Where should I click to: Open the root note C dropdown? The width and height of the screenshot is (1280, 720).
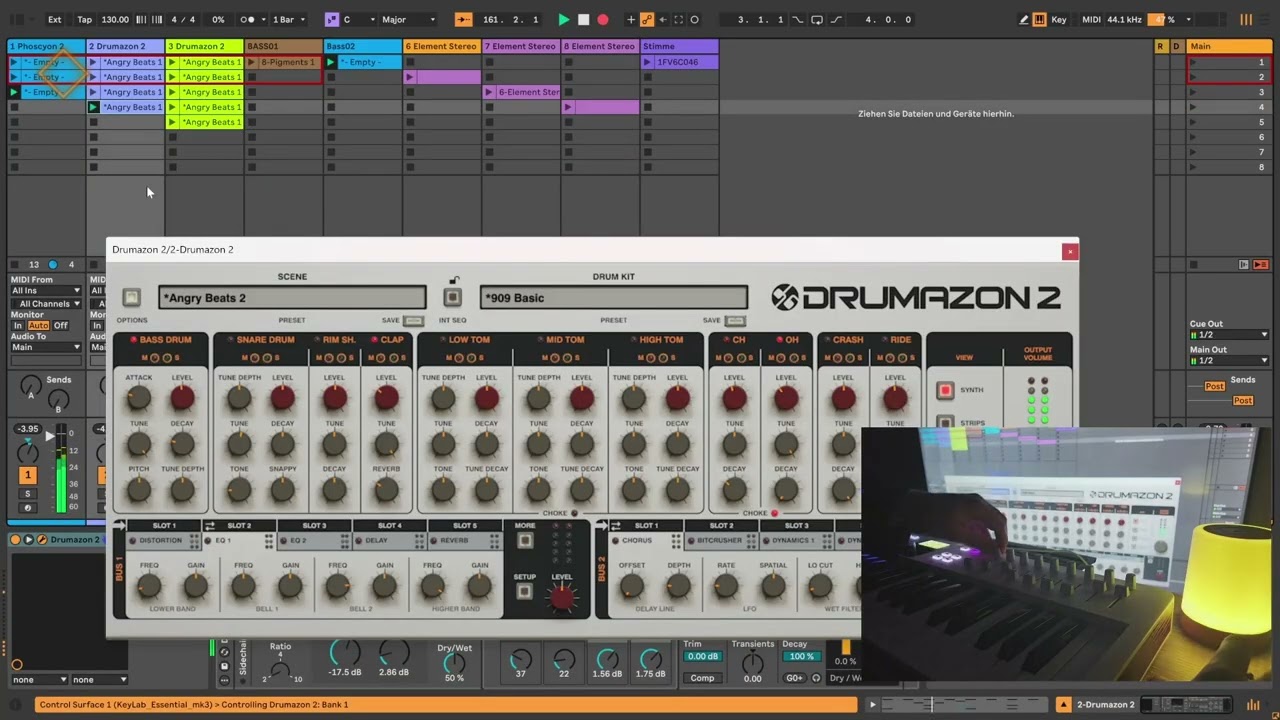pyautogui.click(x=359, y=19)
